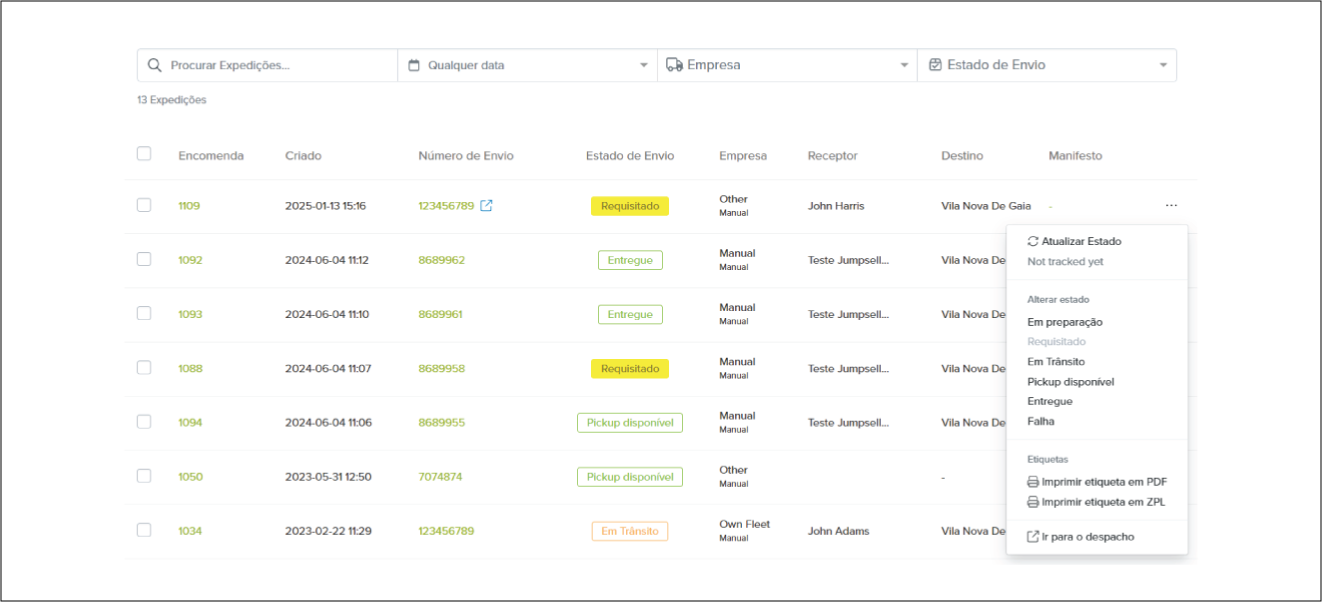Screen dimensions: 1322x602
Task: Select Entregue in the Alterar estado menu
Action: [x=1050, y=401]
